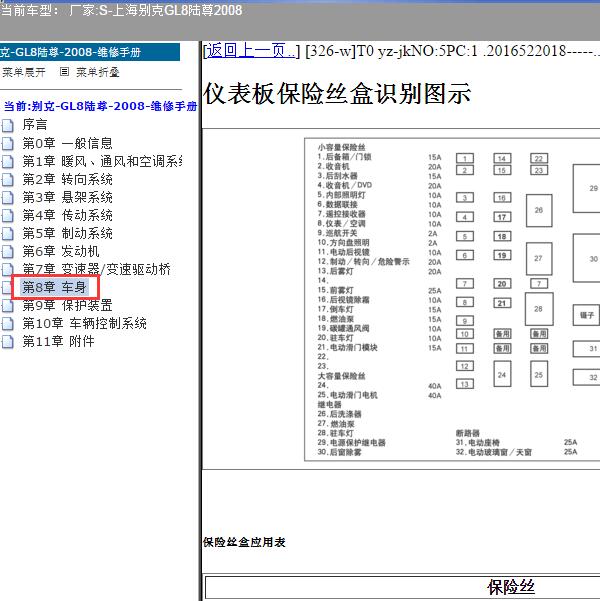Image resolution: width=600 pixels, height=601 pixels.
Task: Click the page icon beside 第3章 悬架系统
Action: (x=7, y=197)
